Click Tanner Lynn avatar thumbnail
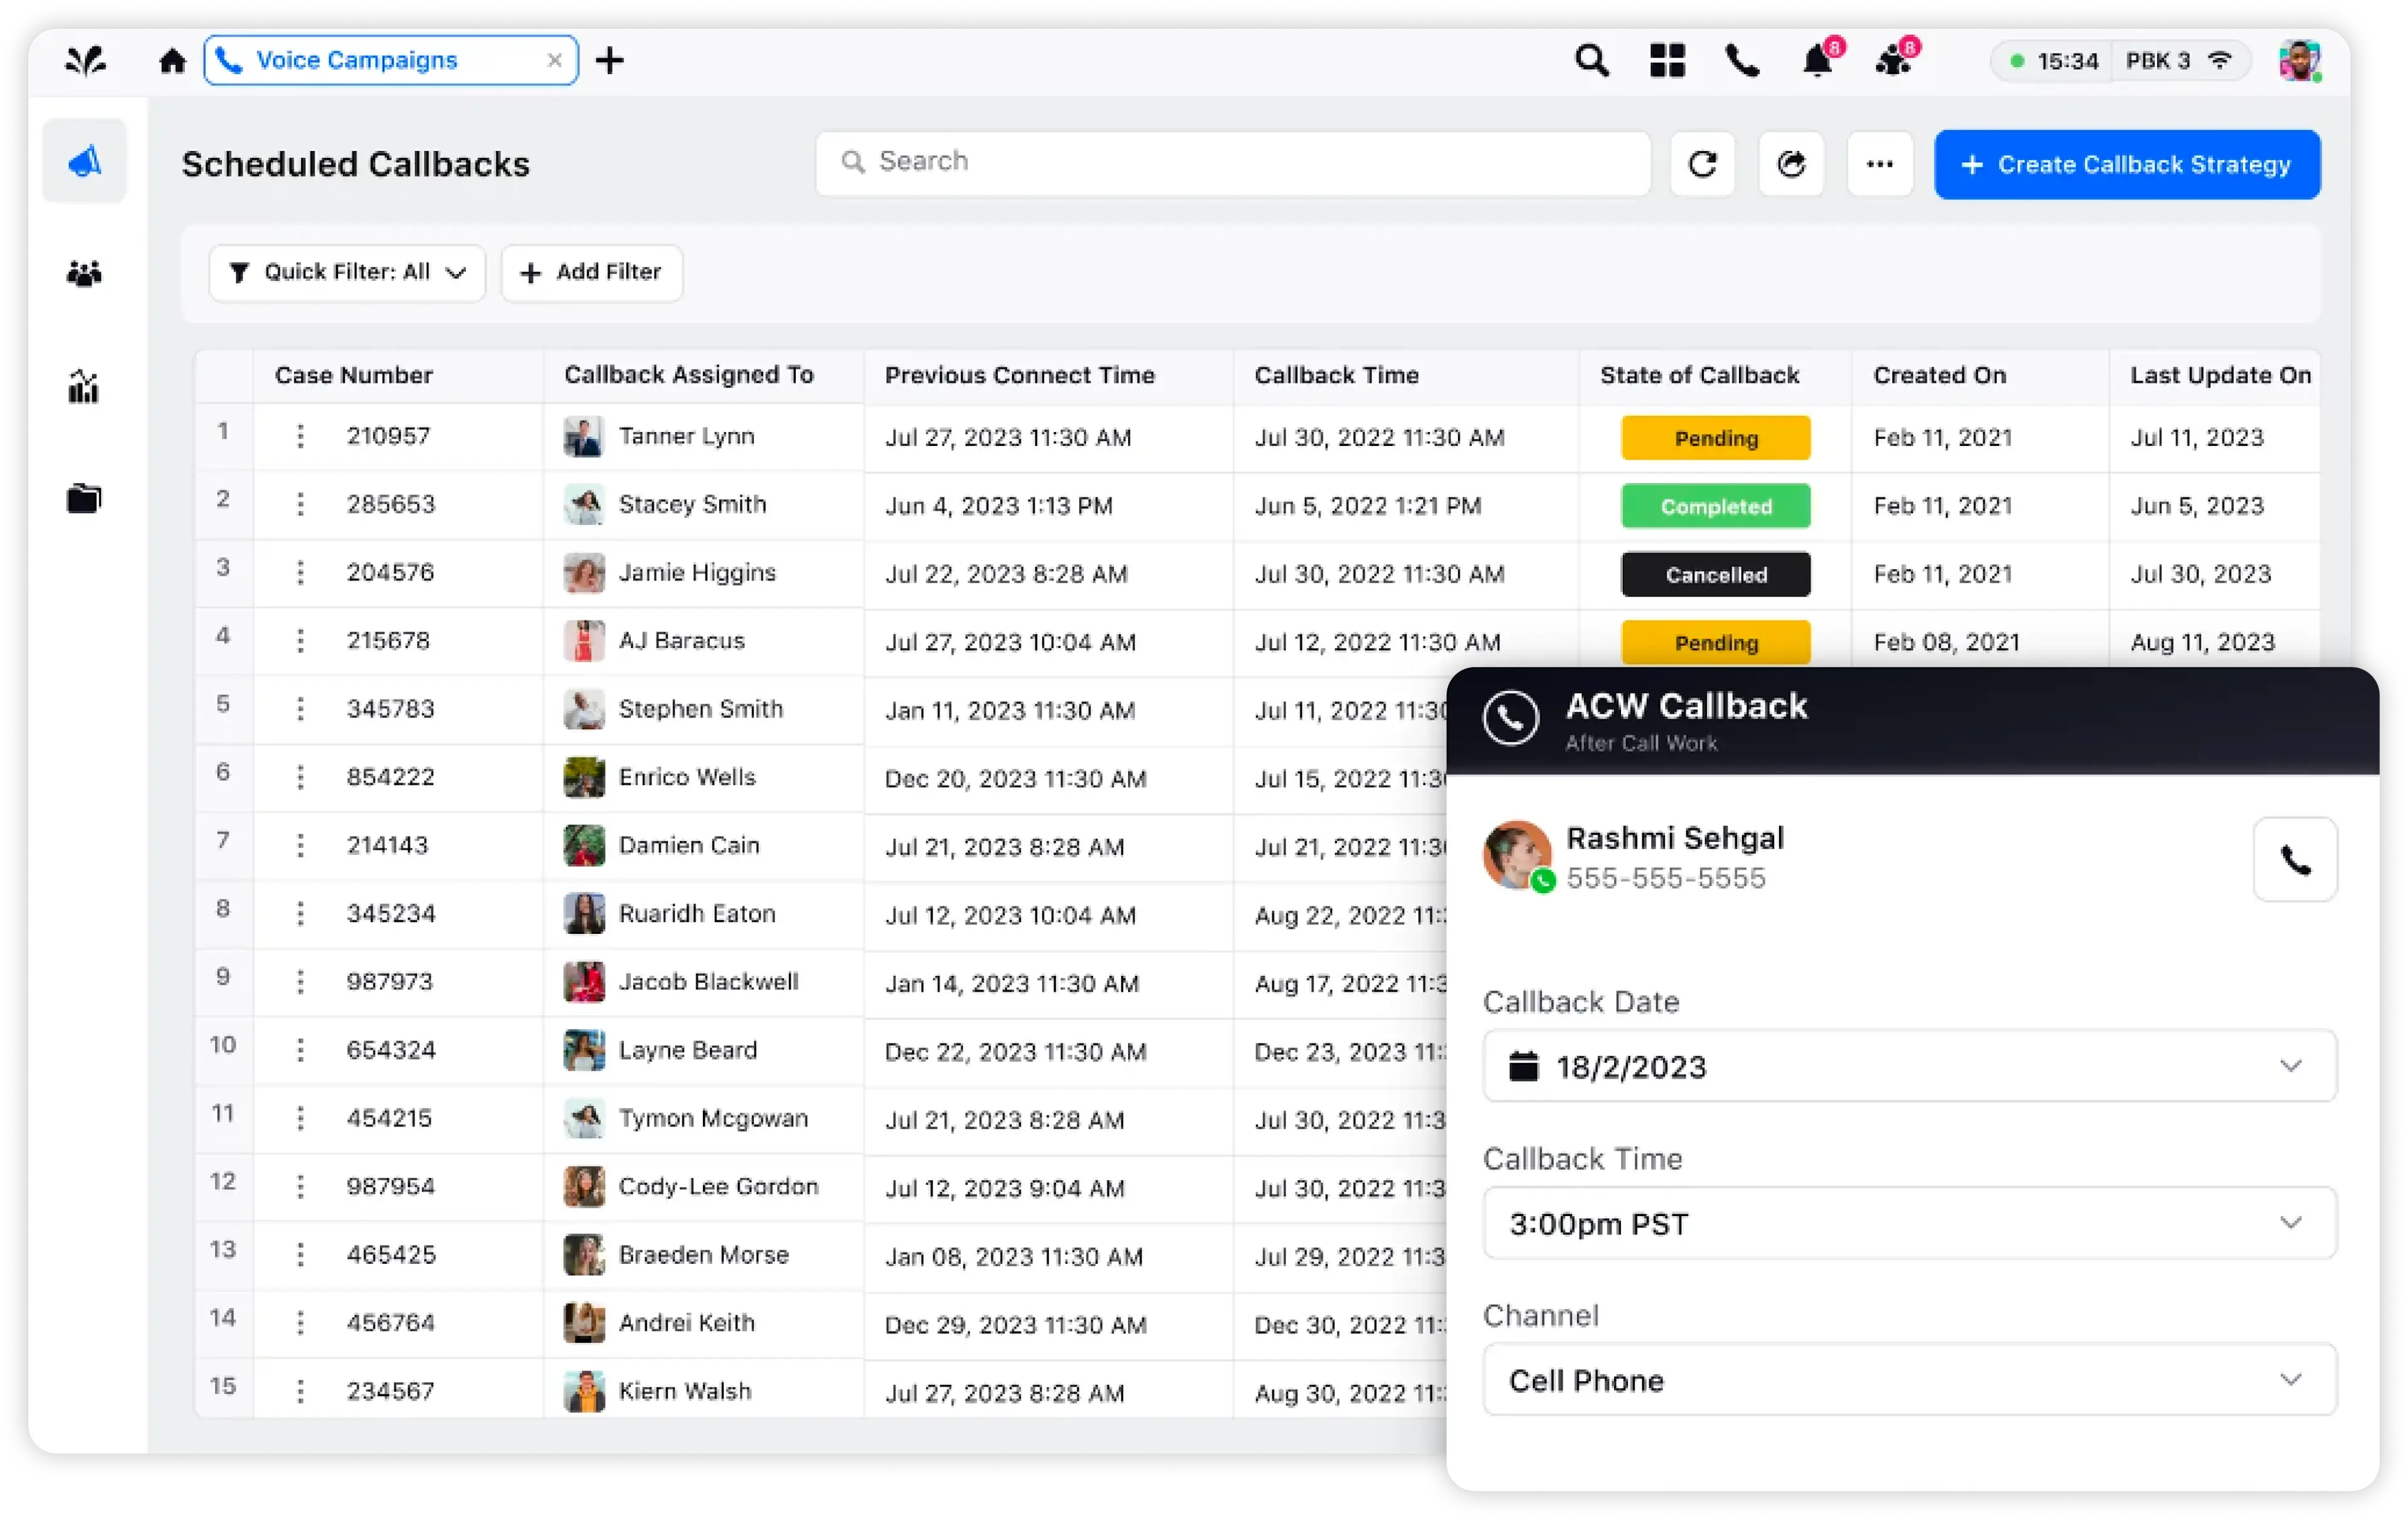The height and width of the screenshot is (1519, 2408). (584, 437)
